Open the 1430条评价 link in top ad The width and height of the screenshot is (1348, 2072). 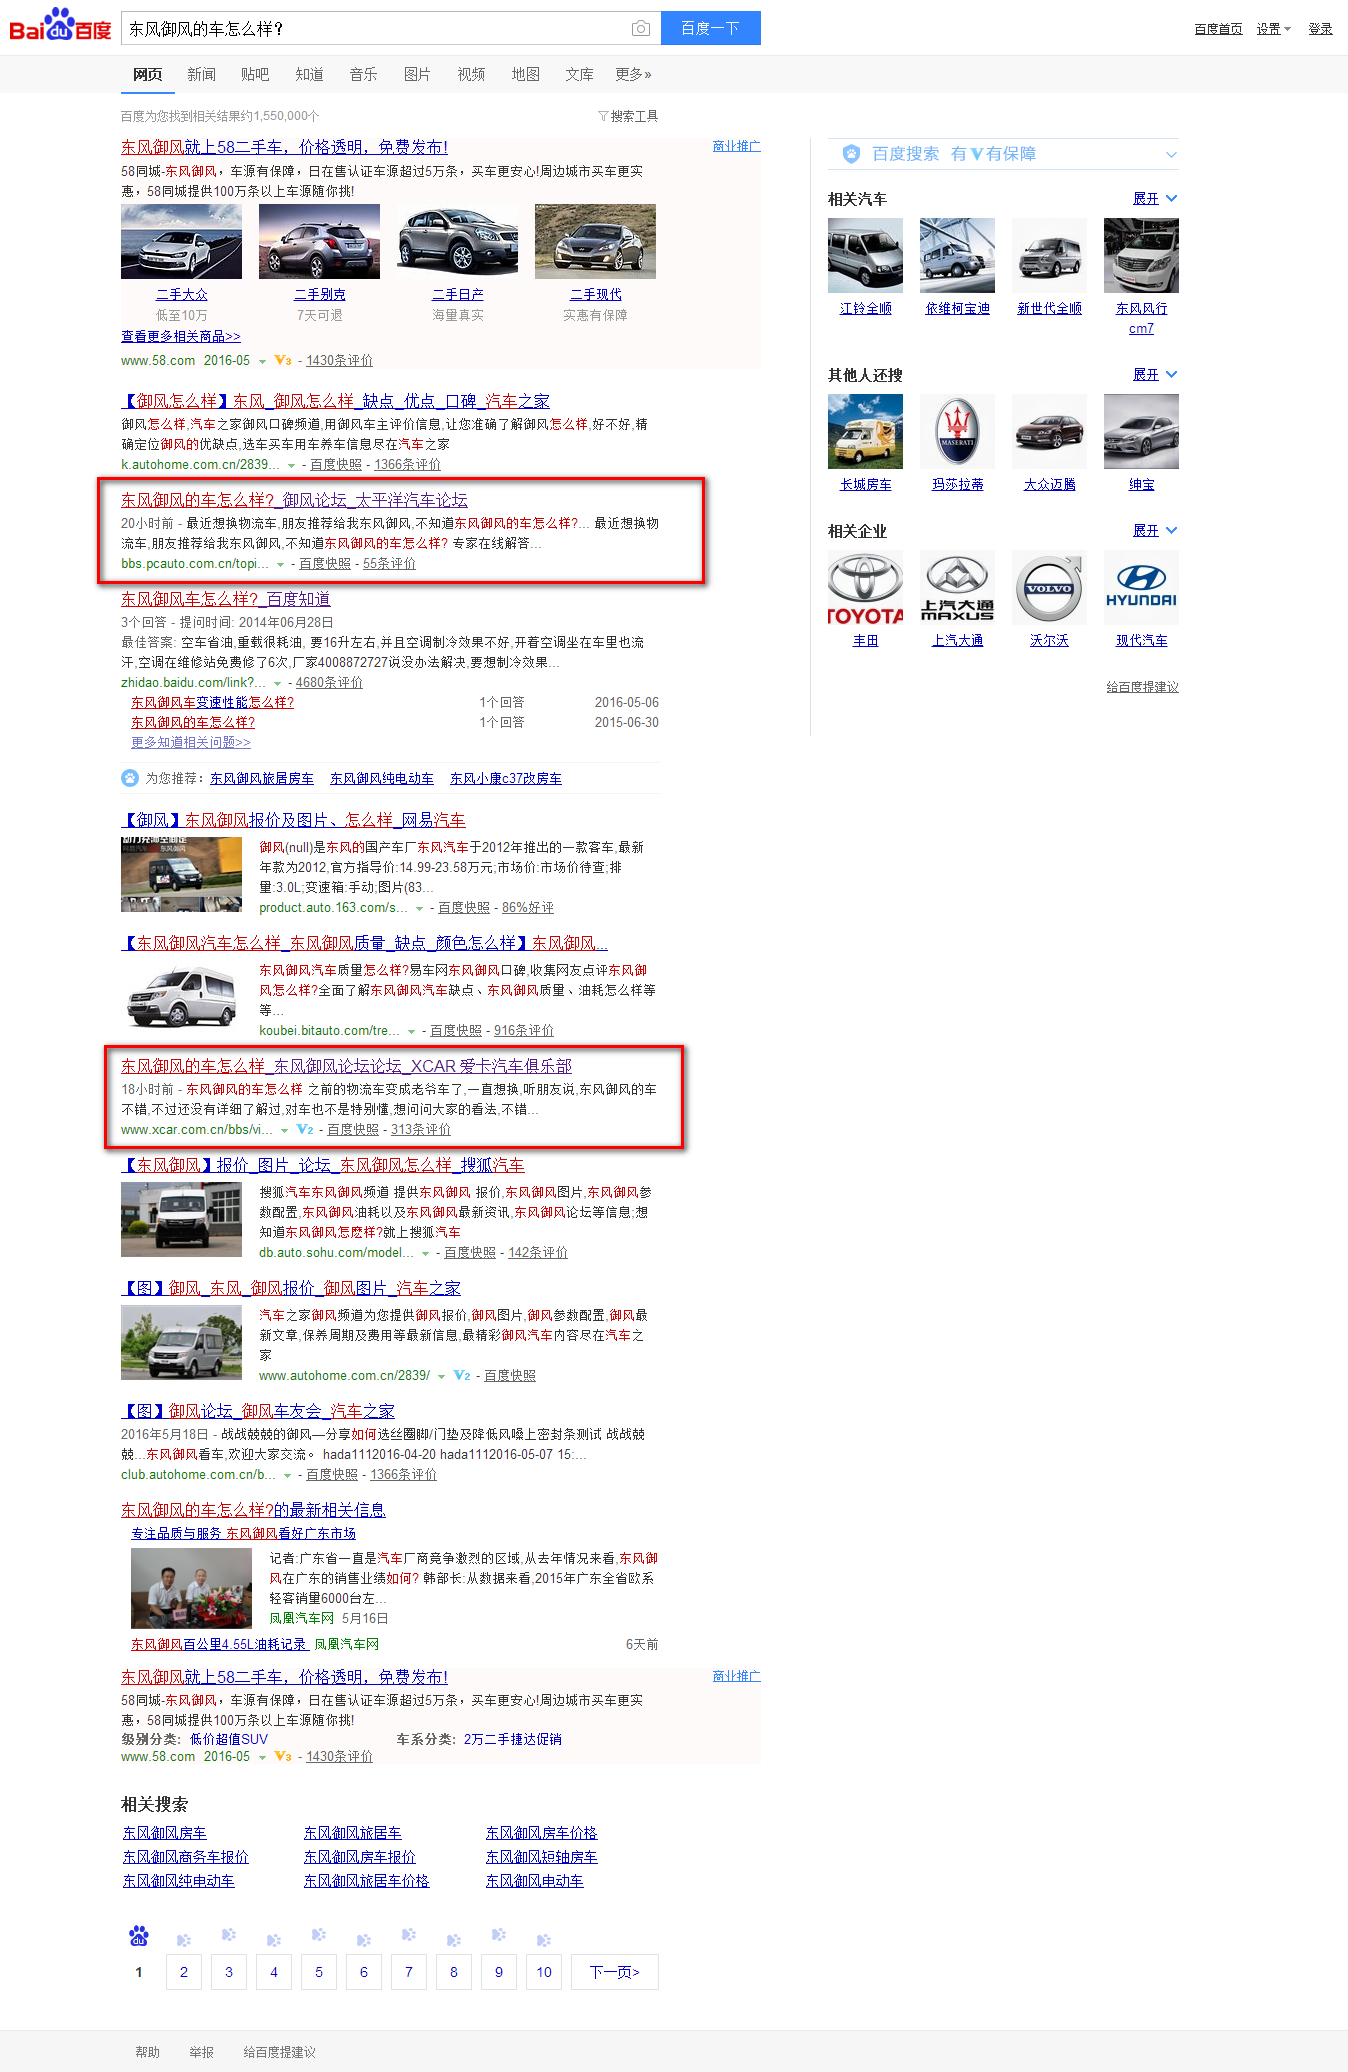click(339, 361)
